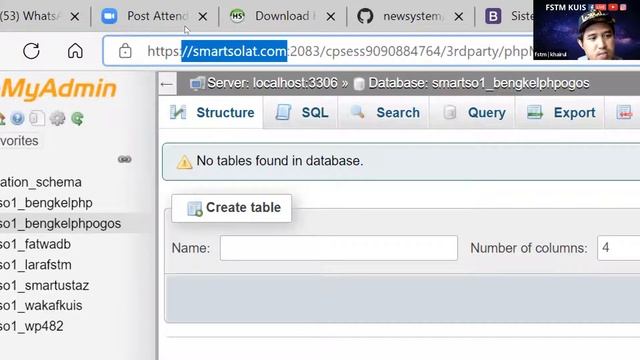Select so1_bengkelphpogos database in sidebar

(60, 224)
